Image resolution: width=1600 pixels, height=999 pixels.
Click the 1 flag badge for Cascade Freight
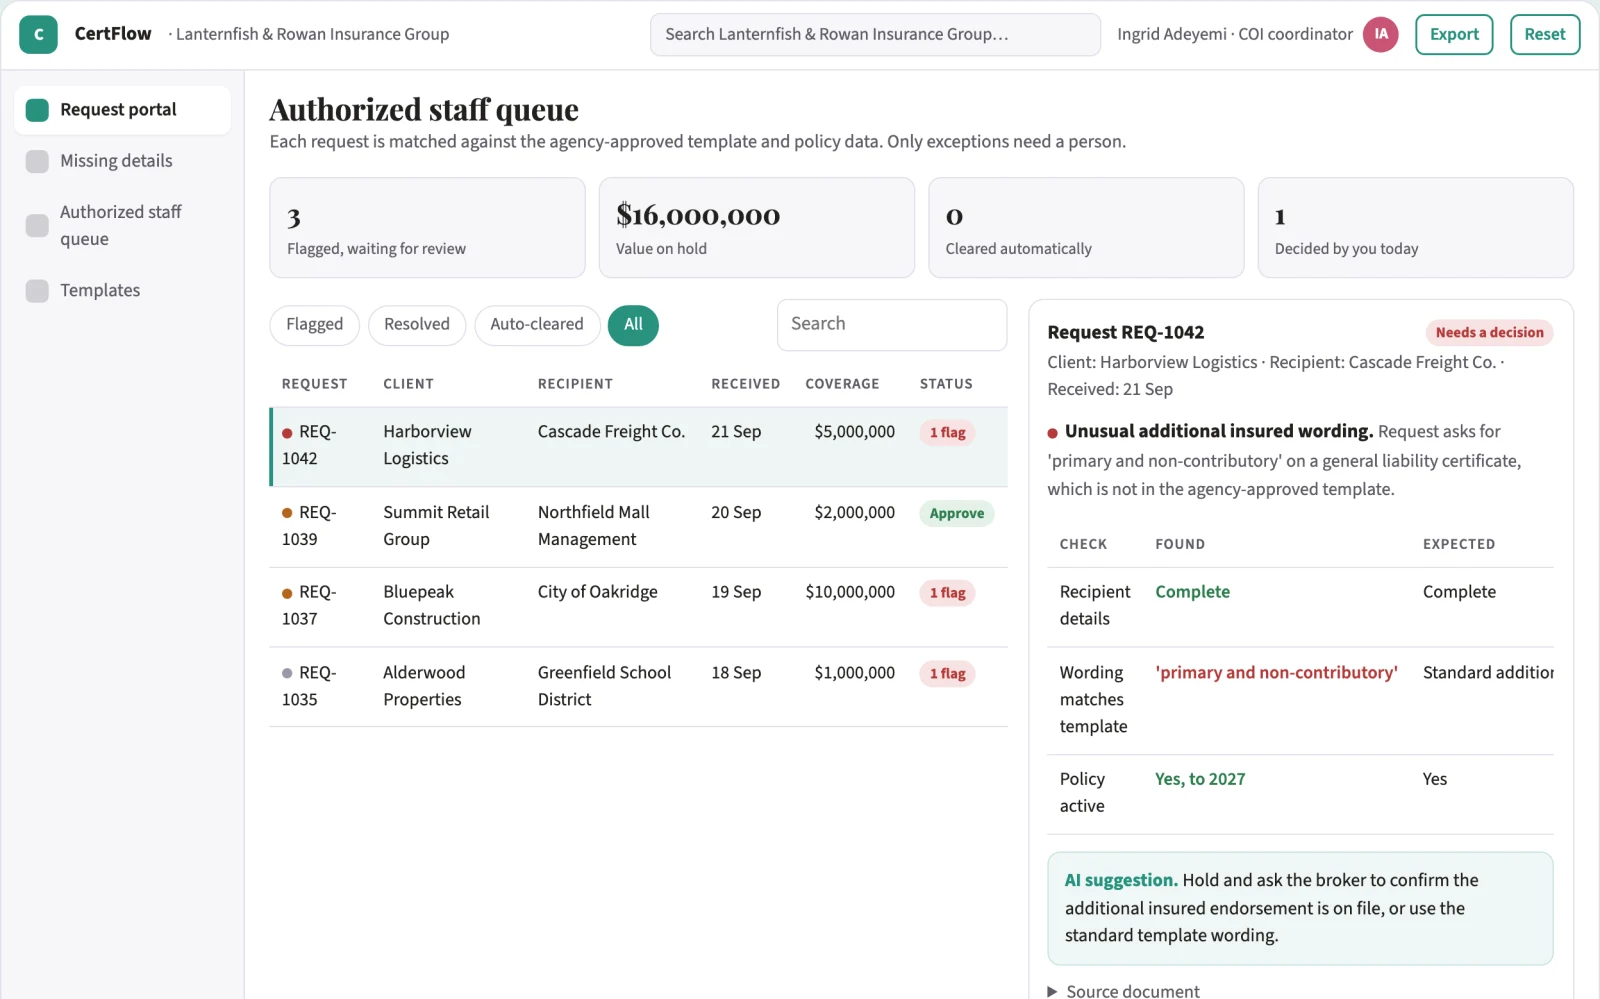coord(947,432)
